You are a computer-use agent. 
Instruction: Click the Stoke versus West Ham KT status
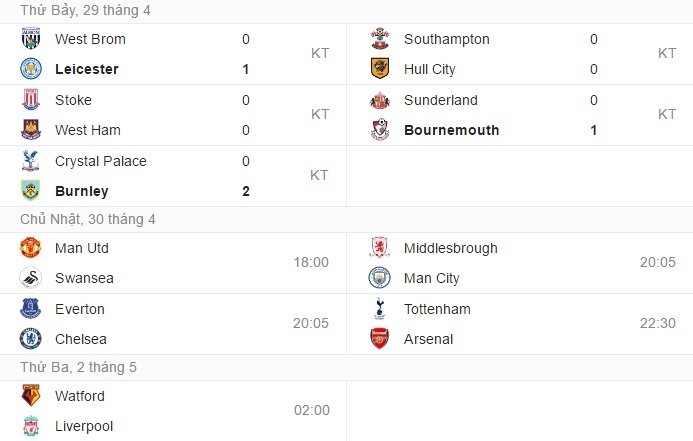320,114
